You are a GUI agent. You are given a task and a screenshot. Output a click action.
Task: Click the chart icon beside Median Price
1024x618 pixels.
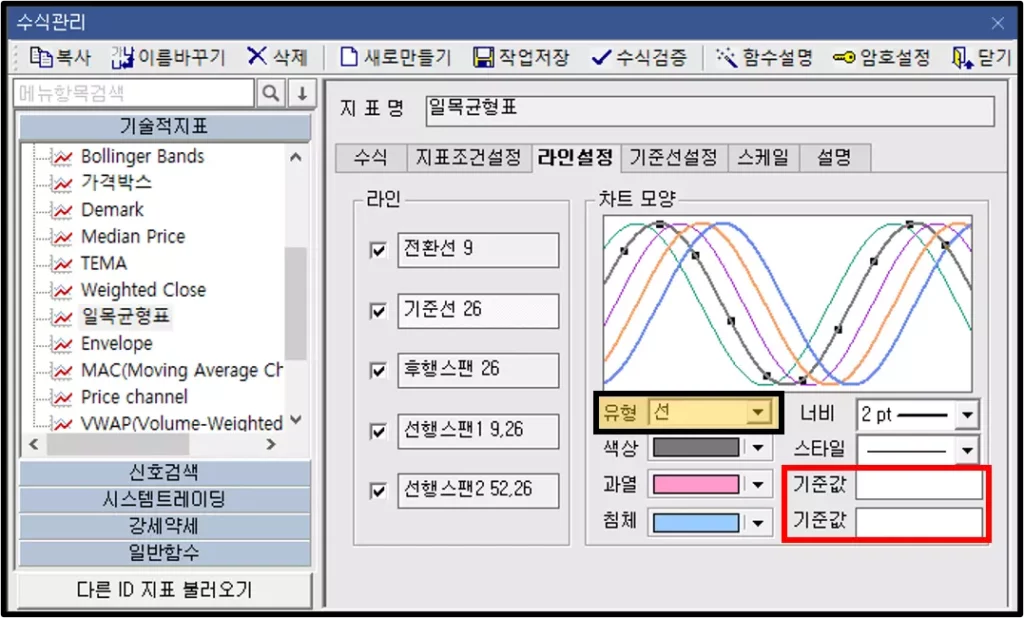[62, 237]
